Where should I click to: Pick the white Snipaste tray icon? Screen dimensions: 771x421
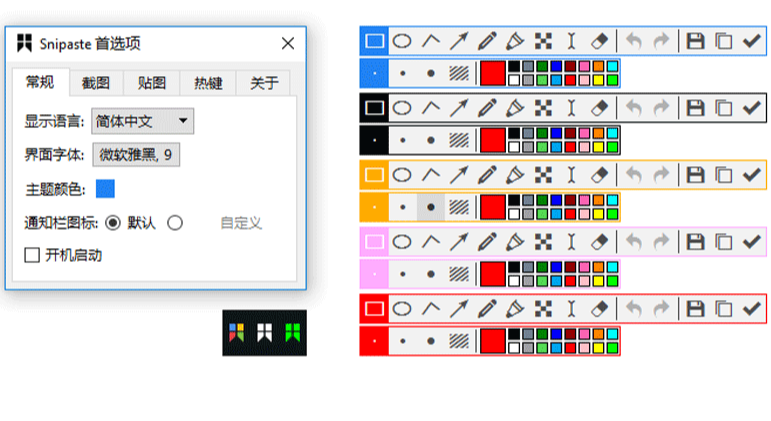click(x=265, y=332)
